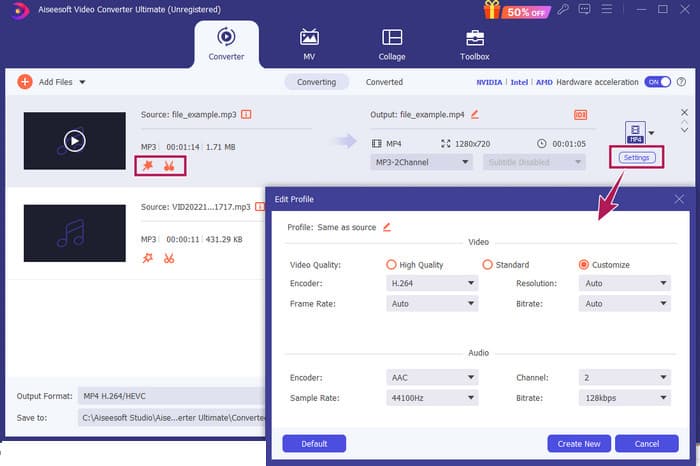Click the Save to path field
This screenshot has height=466, width=700.
pyautogui.click(x=172, y=418)
